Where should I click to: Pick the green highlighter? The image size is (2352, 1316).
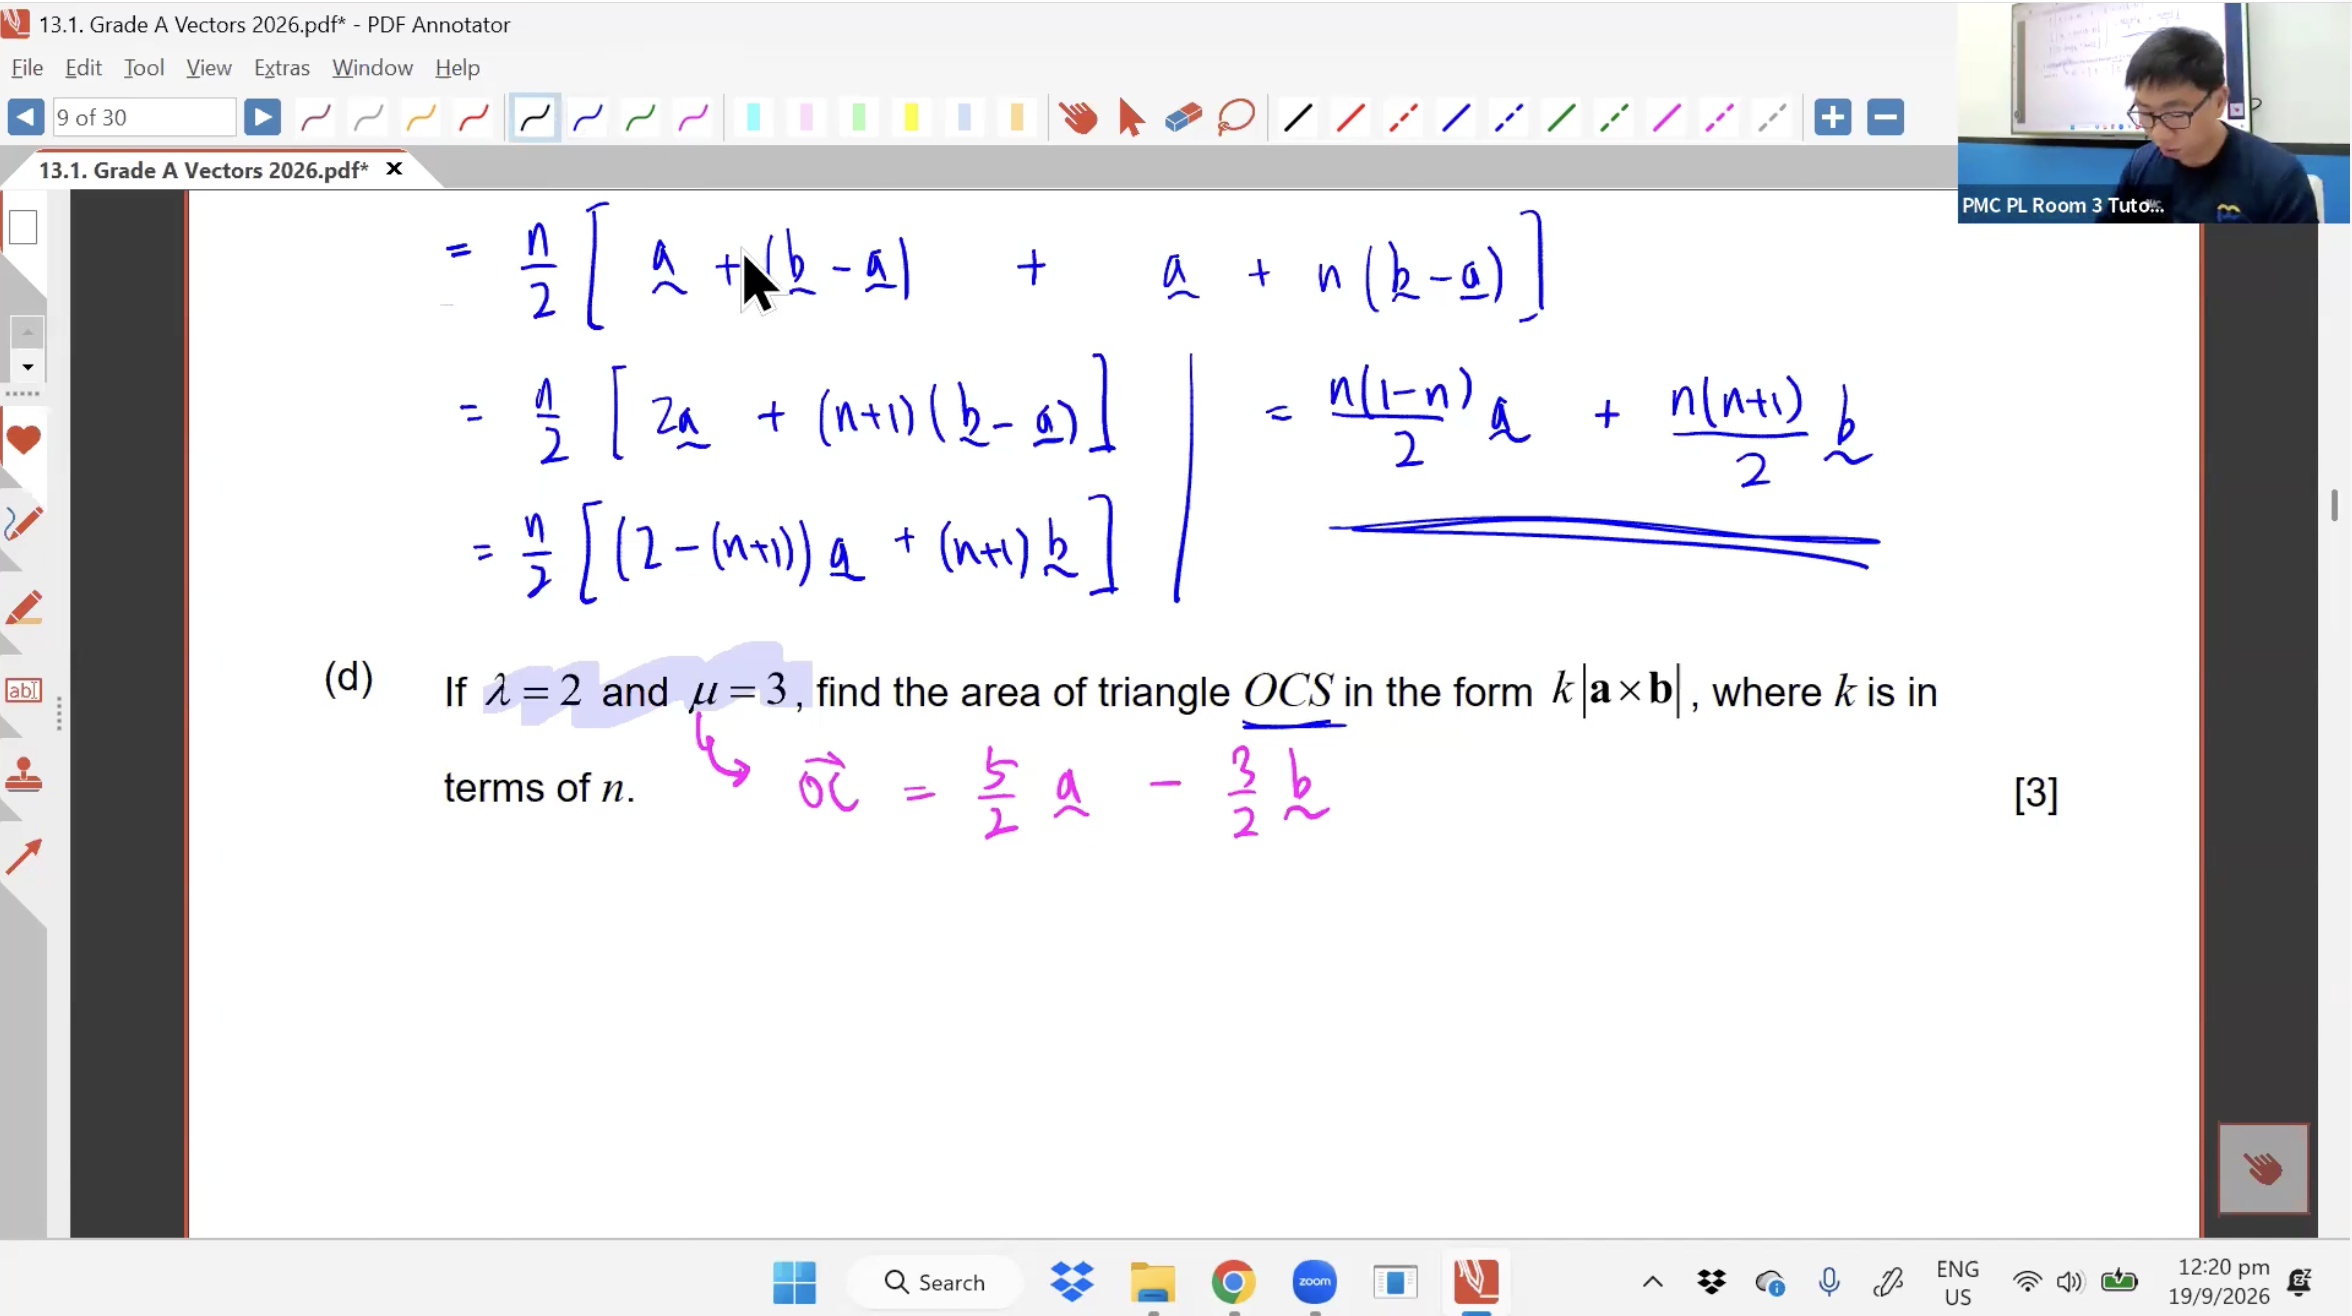coord(859,117)
